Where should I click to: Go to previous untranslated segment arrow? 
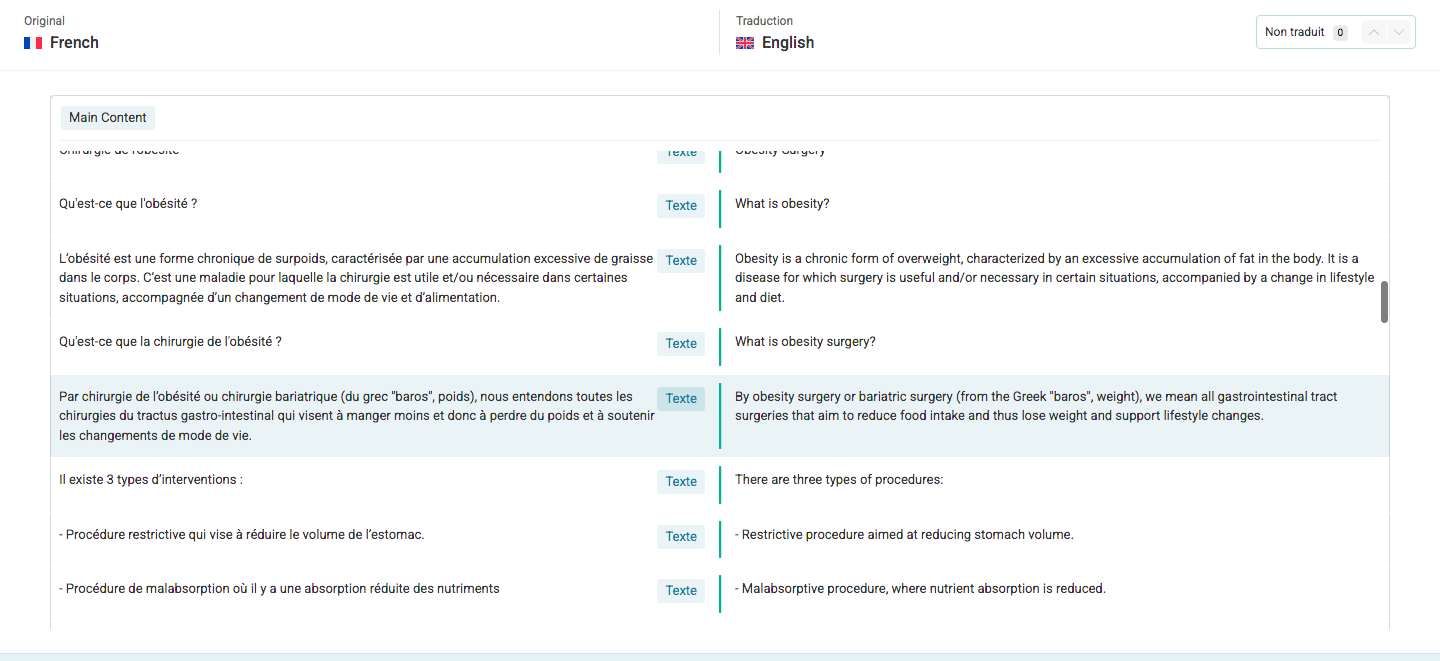point(1374,32)
